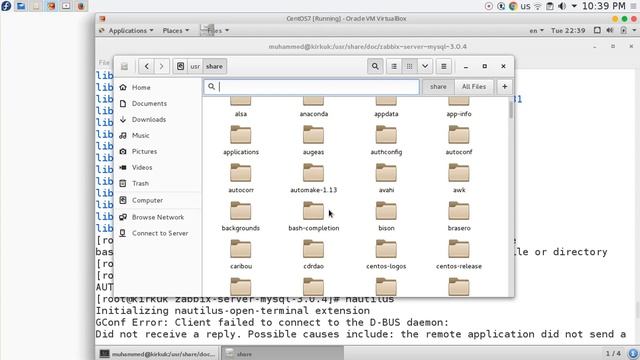640x360 pixels.
Task: Select the augeas folder
Action: pos(313,140)
